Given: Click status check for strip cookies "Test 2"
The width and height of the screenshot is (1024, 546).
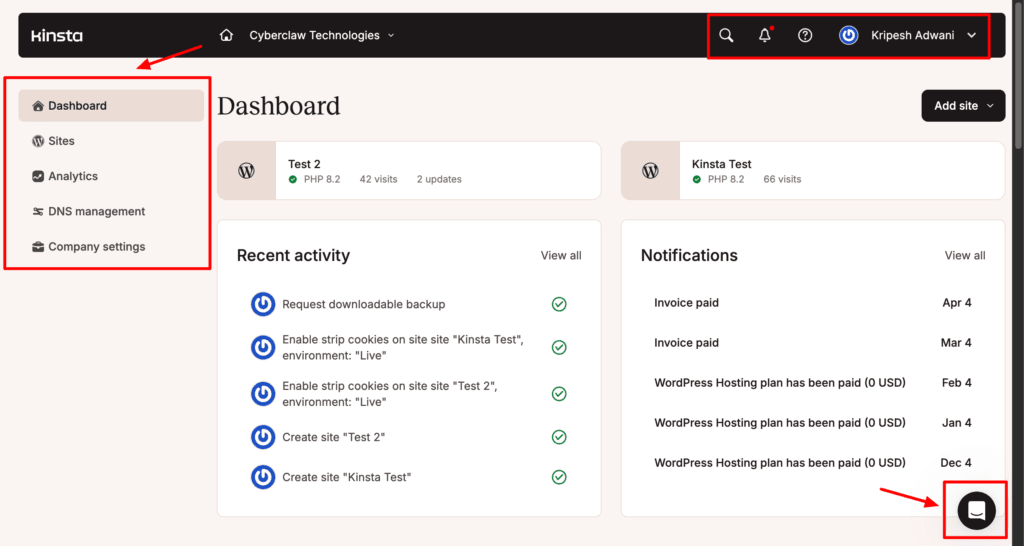Looking at the screenshot, I should point(559,394).
